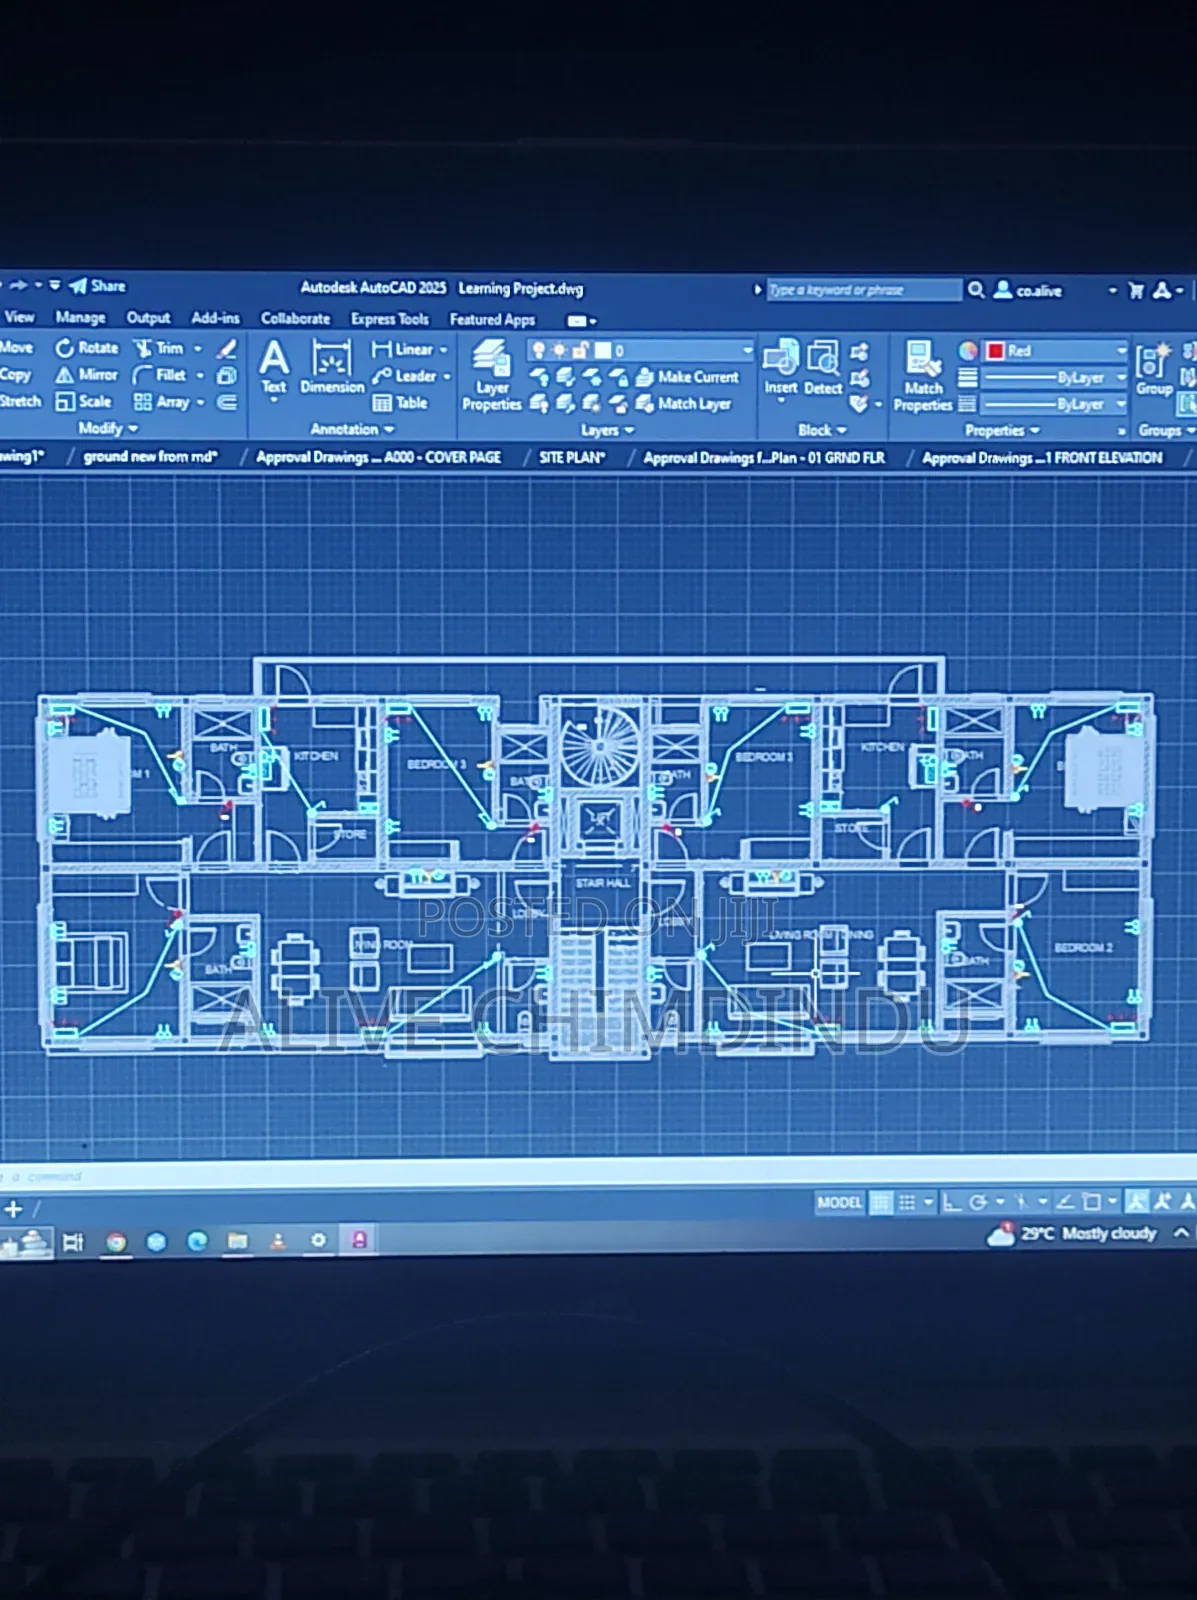Viewport: 1197px width, 1600px height.
Task: Open the Manage ribbon tab
Action: point(80,317)
